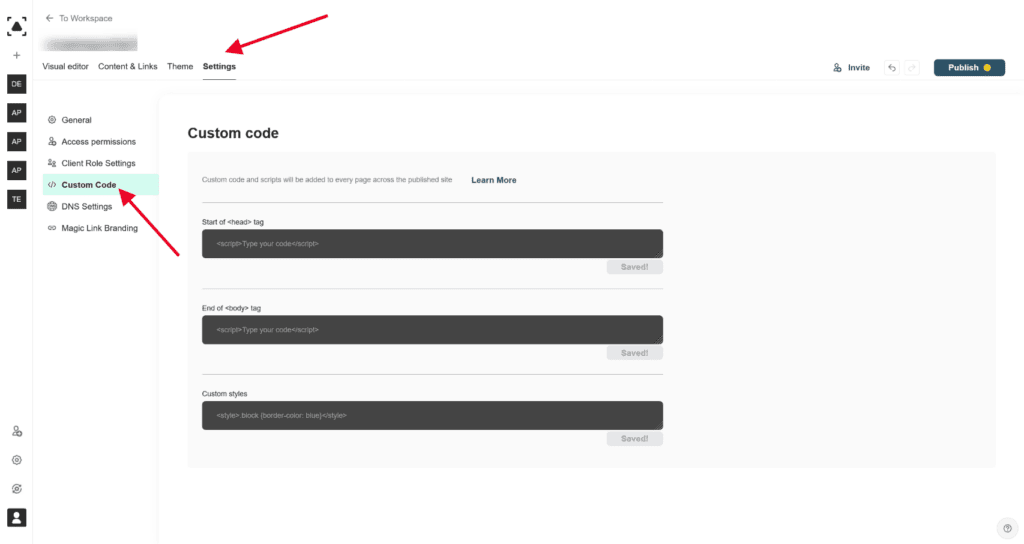Select the Settings tab
The height and width of the screenshot is (544, 1024).
coord(219,67)
